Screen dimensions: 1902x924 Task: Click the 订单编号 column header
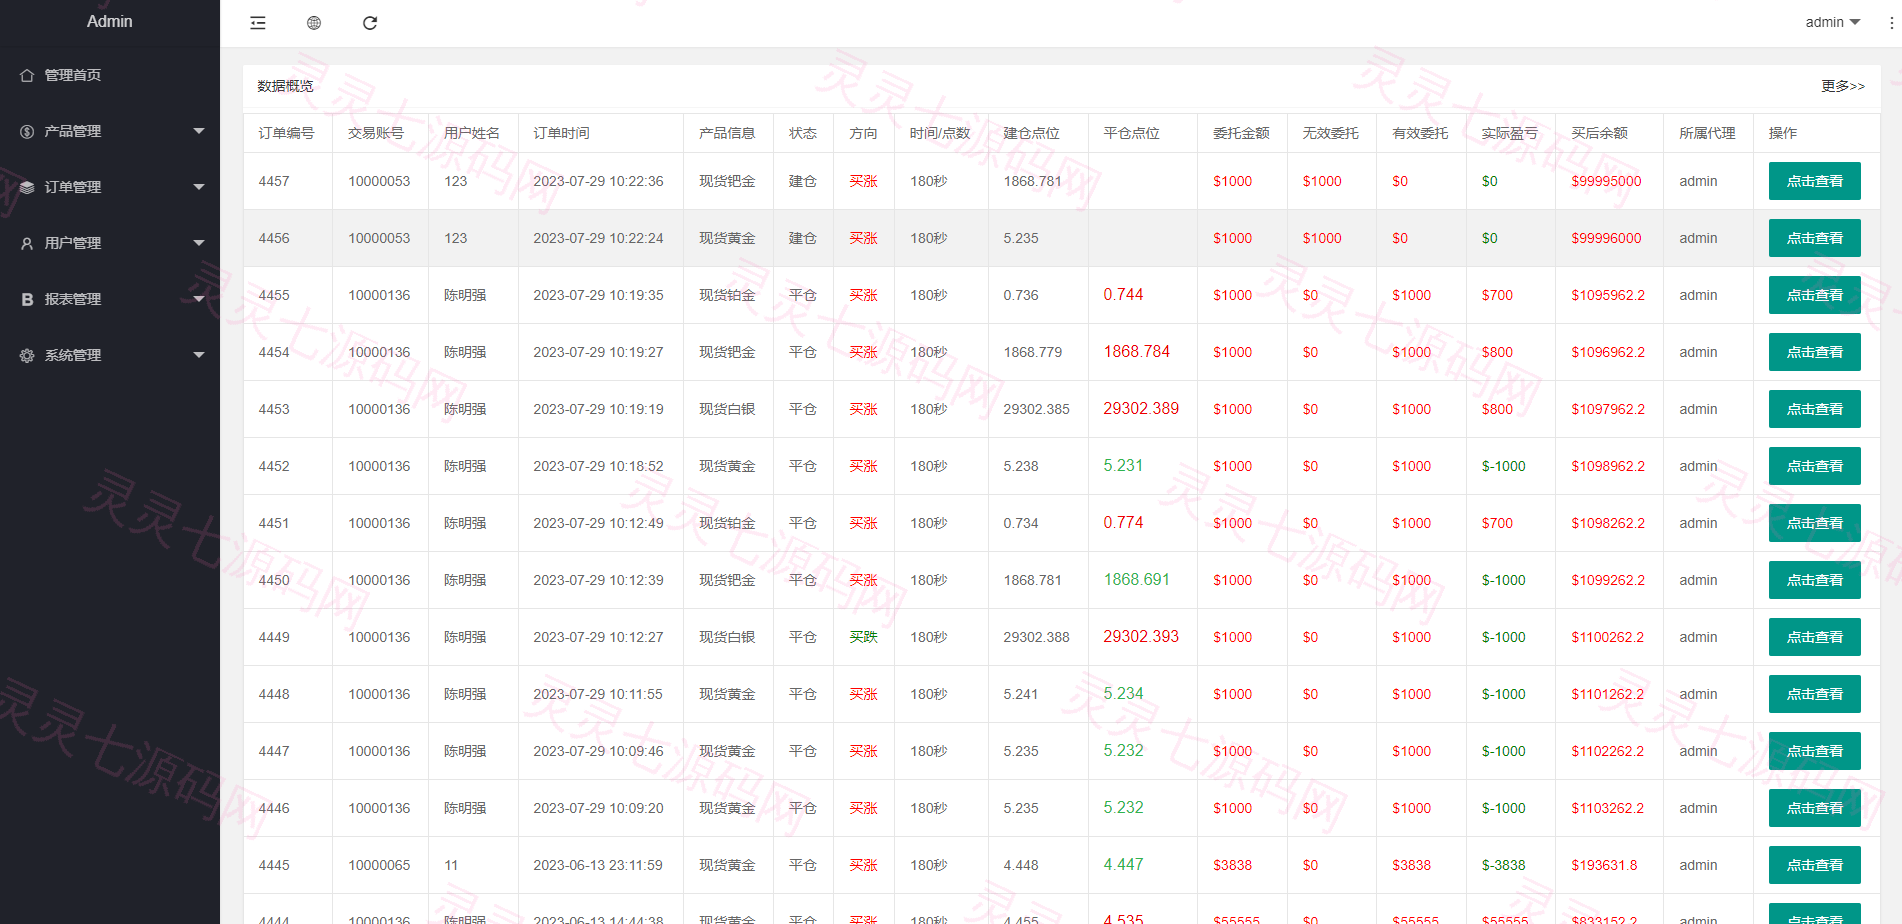(x=286, y=133)
